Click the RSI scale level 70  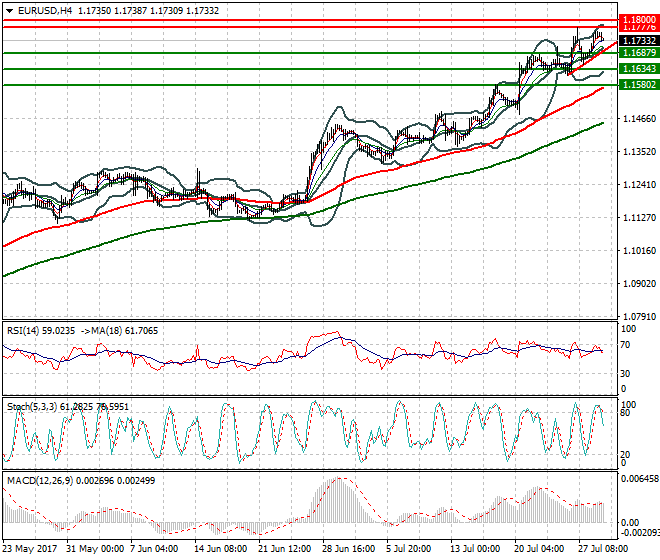(625, 345)
